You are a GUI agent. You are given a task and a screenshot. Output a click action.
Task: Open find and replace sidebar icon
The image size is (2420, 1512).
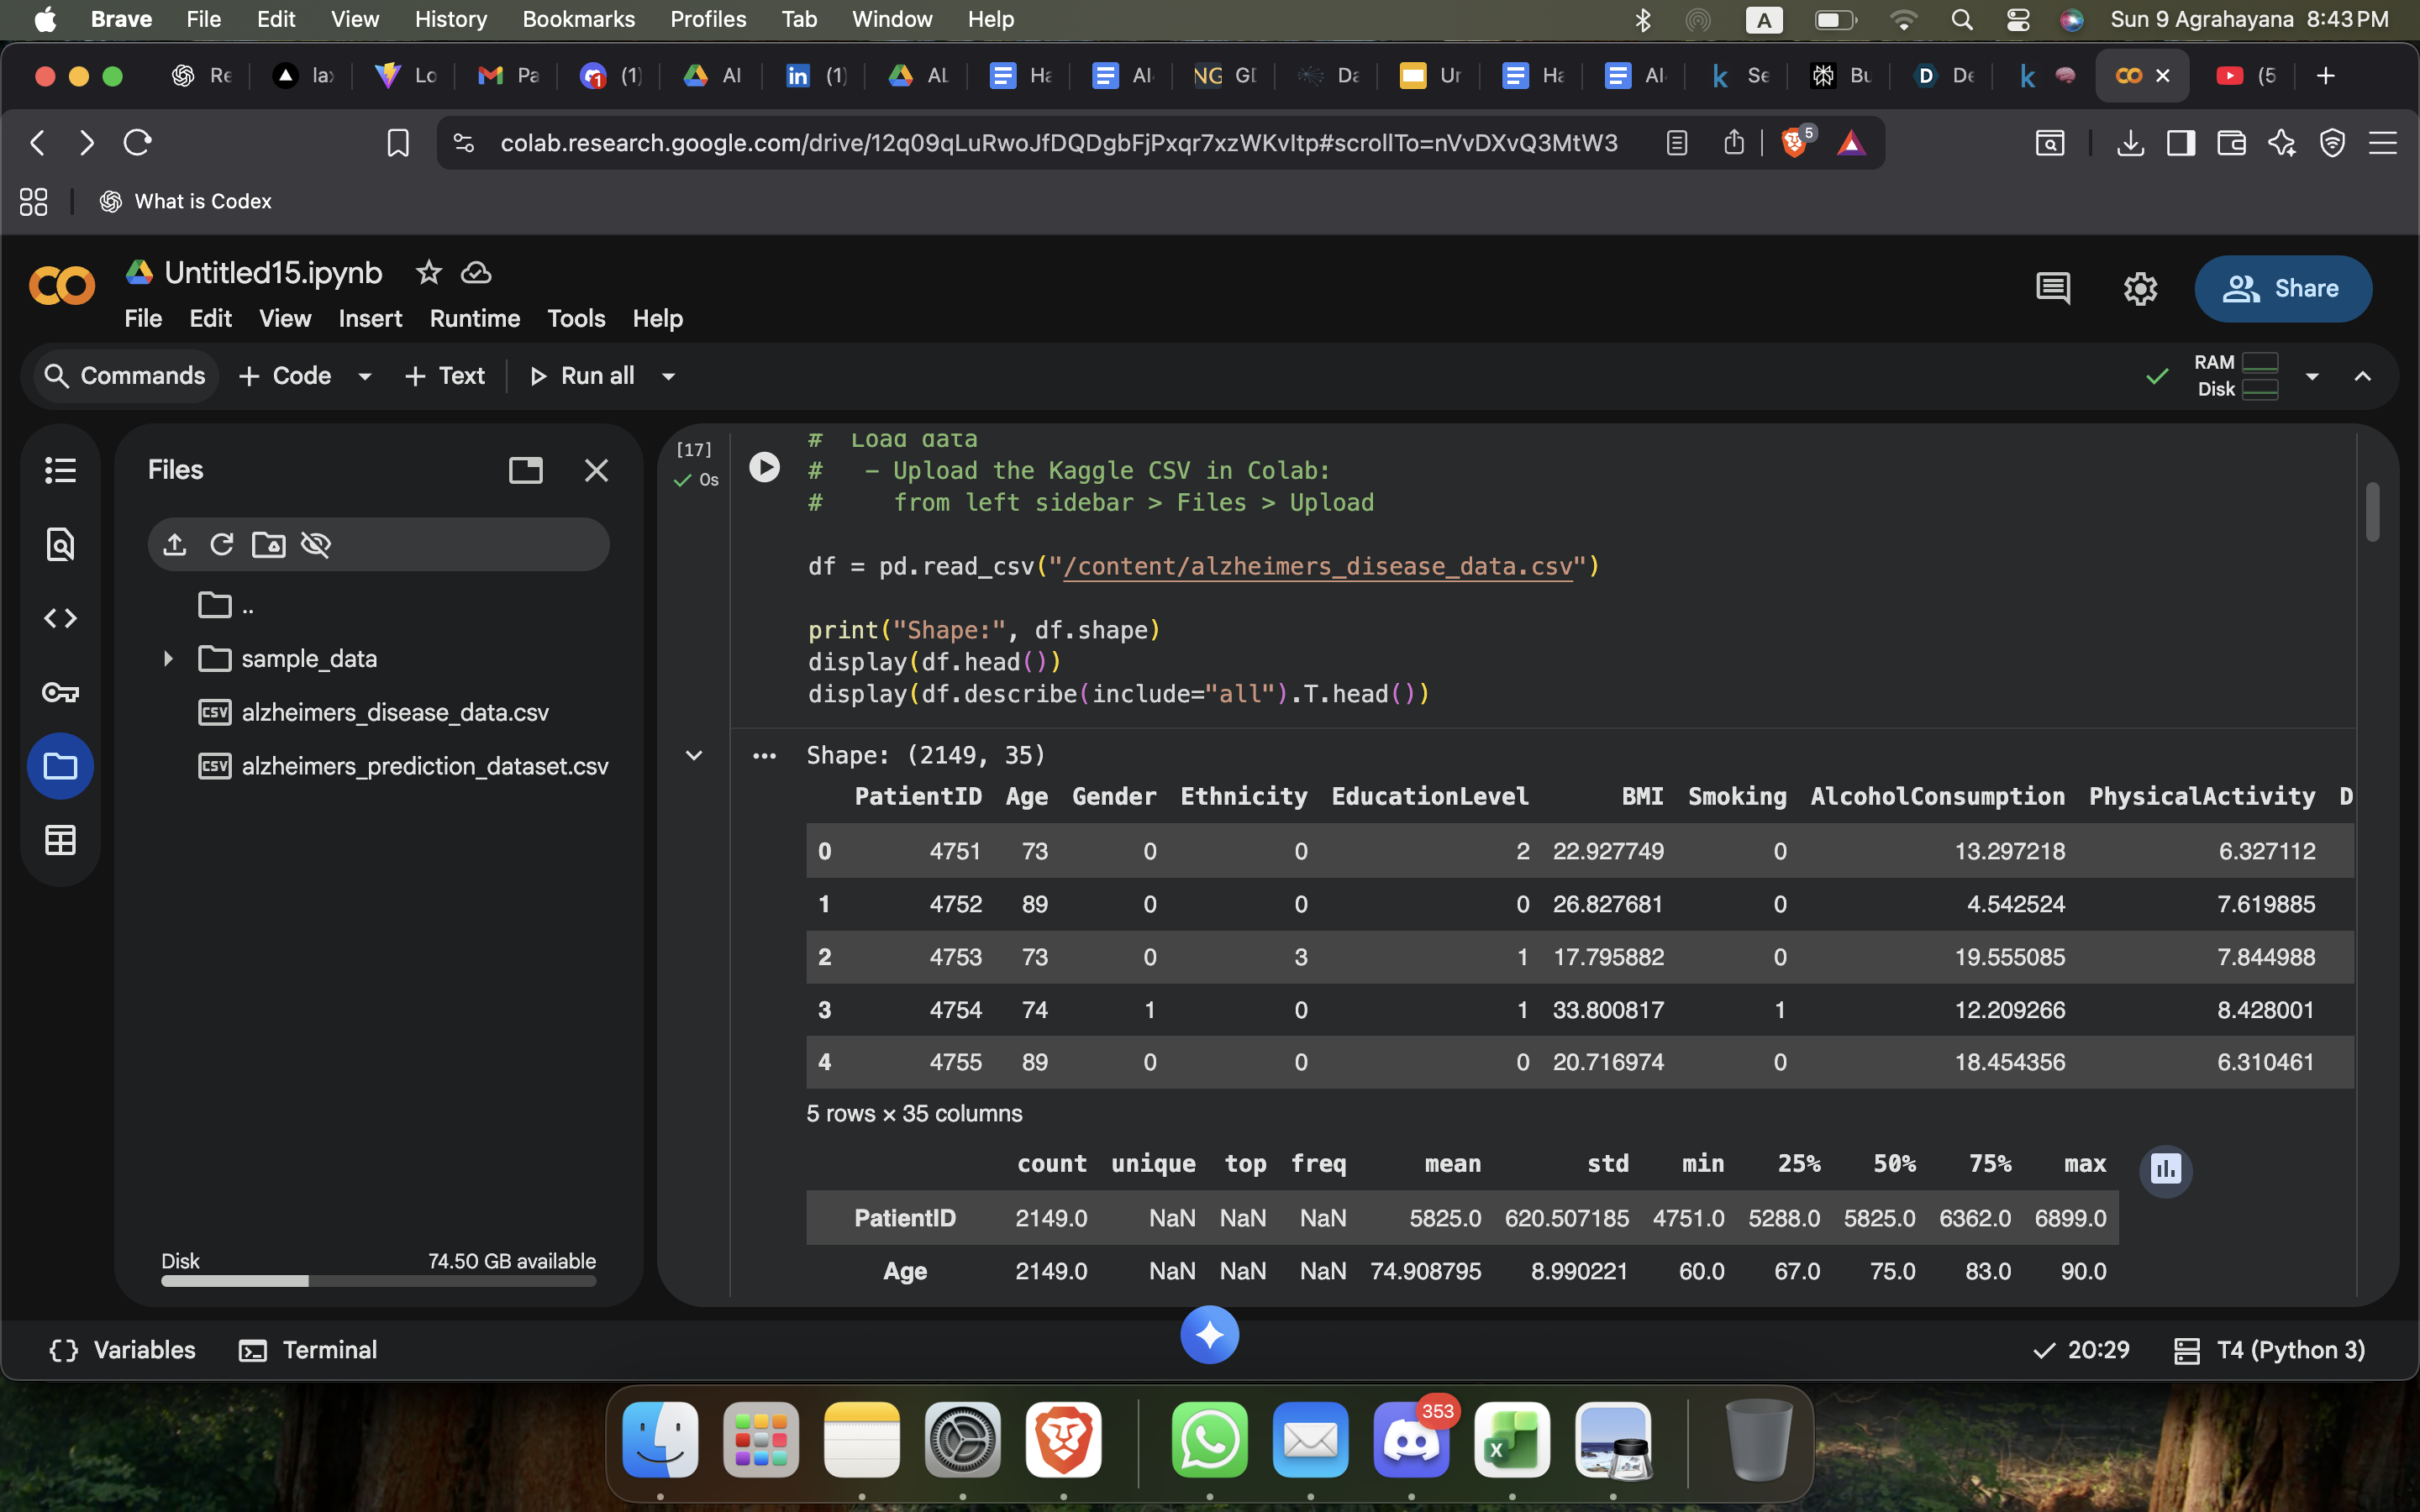[60, 544]
